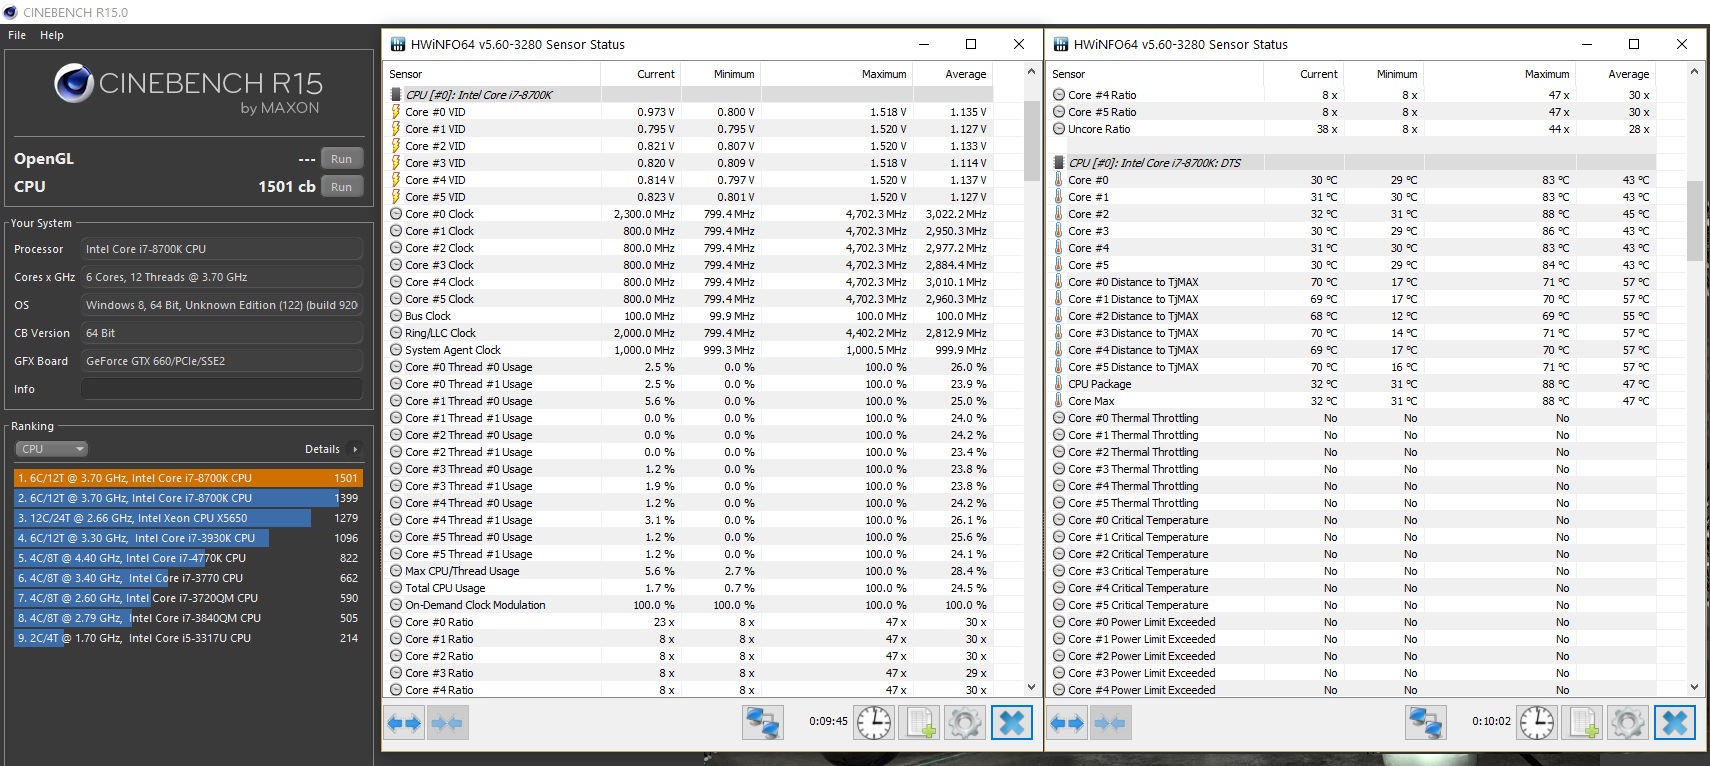Image resolution: width=1710 pixels, height=766 pixels.
Task: Click shrink arrows icon in right HWiNFO window
Action: 1110,723
